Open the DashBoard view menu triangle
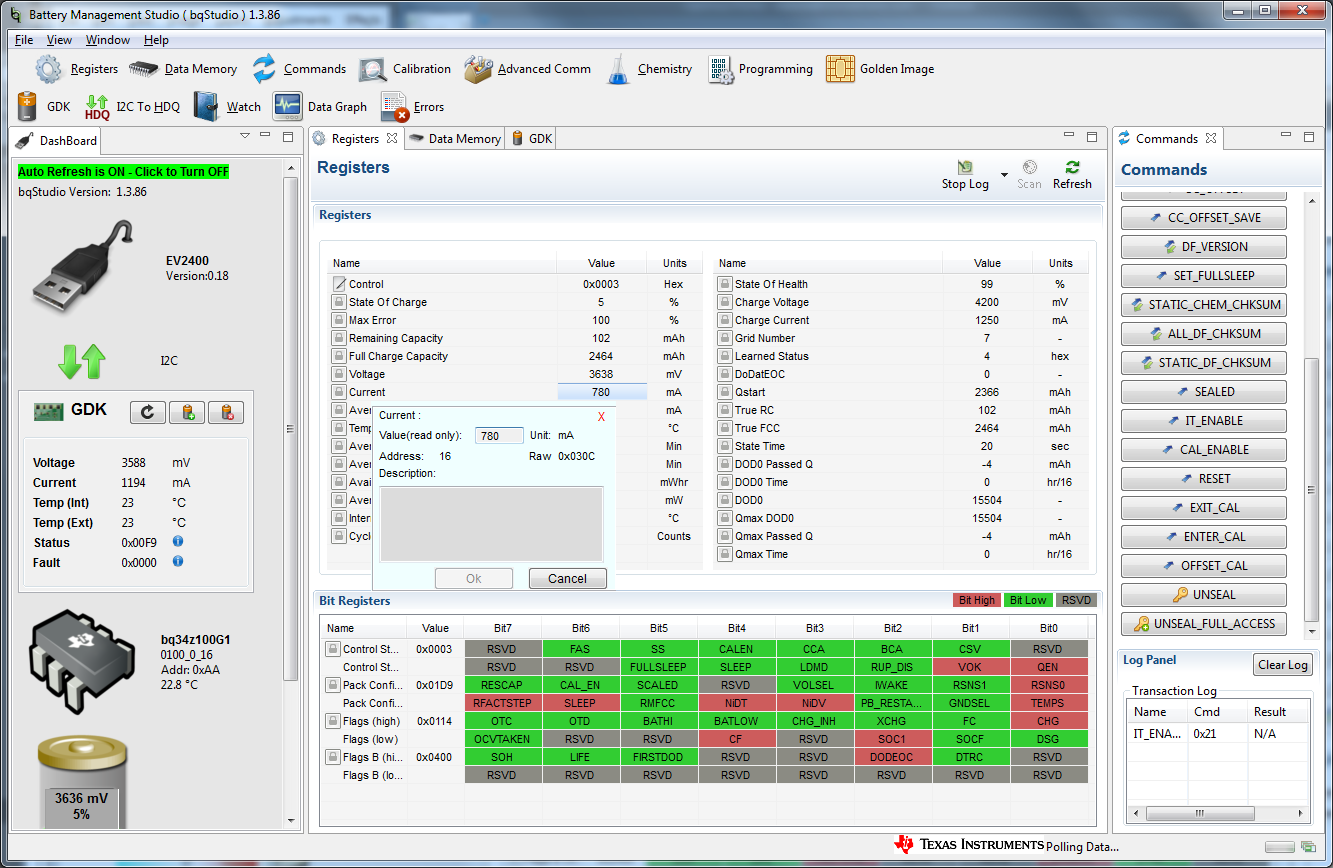1333x868 pixels. pos(245,135)
